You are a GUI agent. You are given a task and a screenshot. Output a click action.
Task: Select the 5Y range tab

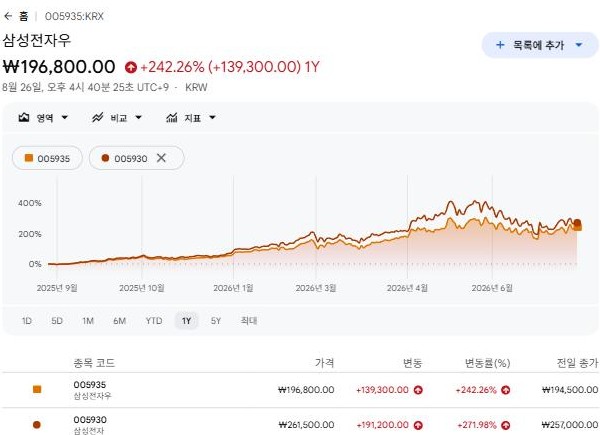[x=216, y=321]
